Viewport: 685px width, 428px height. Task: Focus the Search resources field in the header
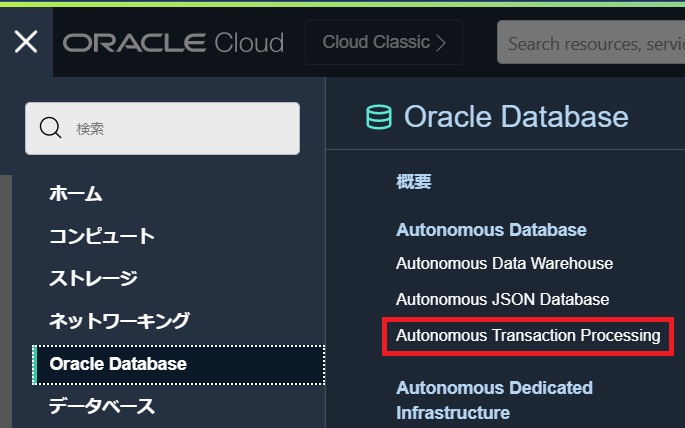click(x=590, y=43)
